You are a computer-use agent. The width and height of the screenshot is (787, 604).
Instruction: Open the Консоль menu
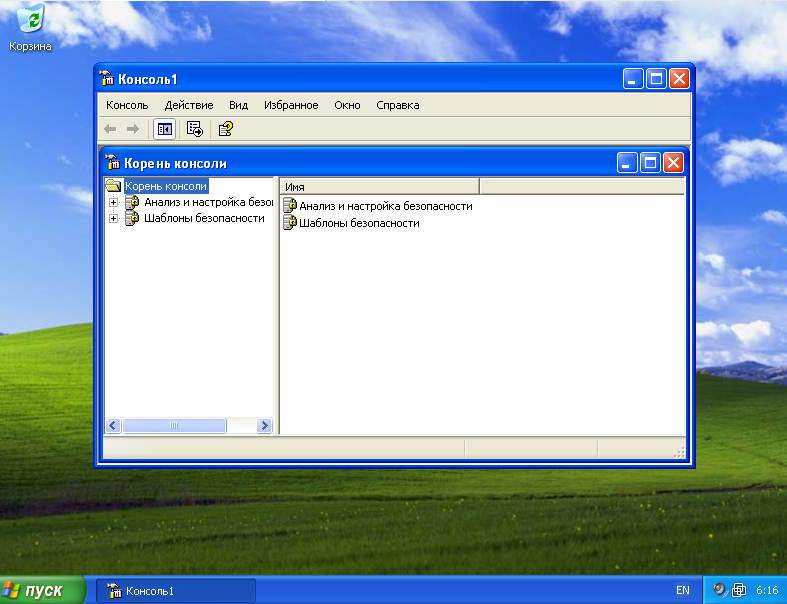coord(127,105)
